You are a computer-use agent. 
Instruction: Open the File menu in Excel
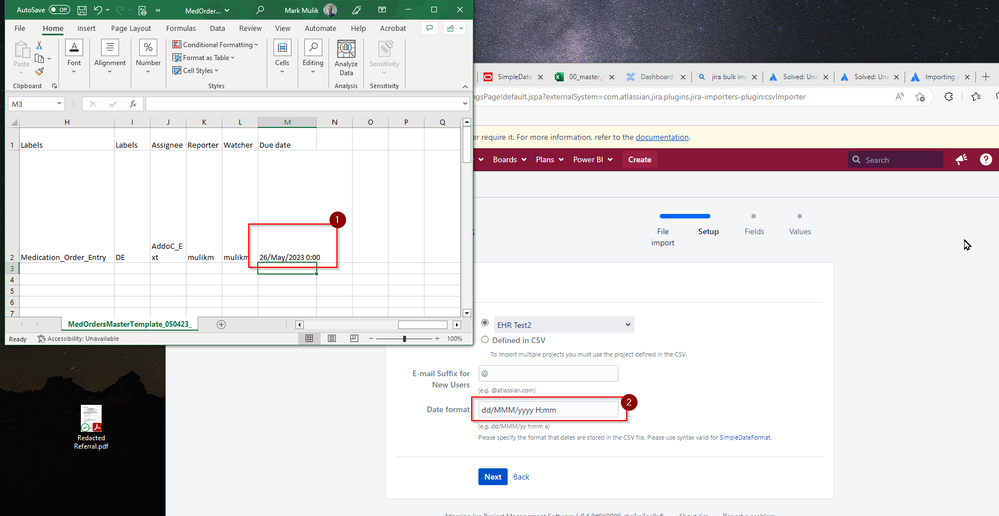point(20,29)
